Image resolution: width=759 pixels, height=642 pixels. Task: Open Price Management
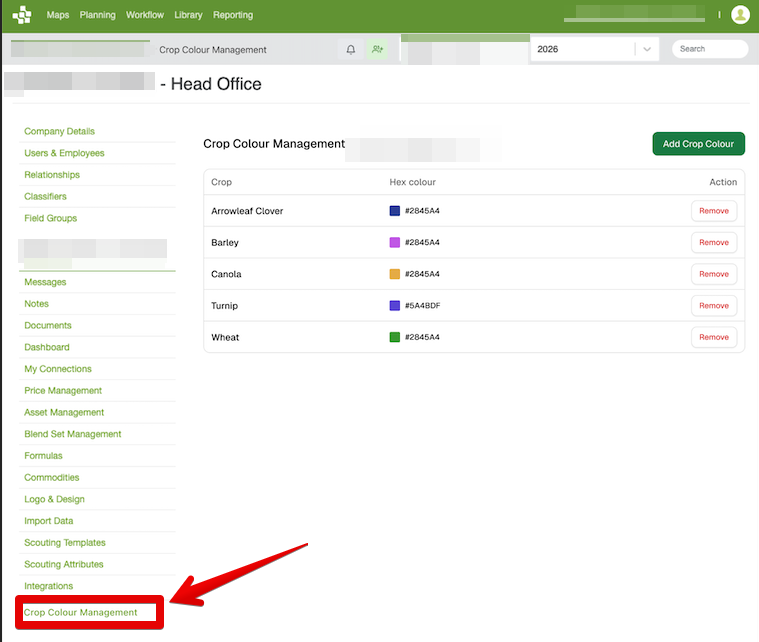point(63,390)
